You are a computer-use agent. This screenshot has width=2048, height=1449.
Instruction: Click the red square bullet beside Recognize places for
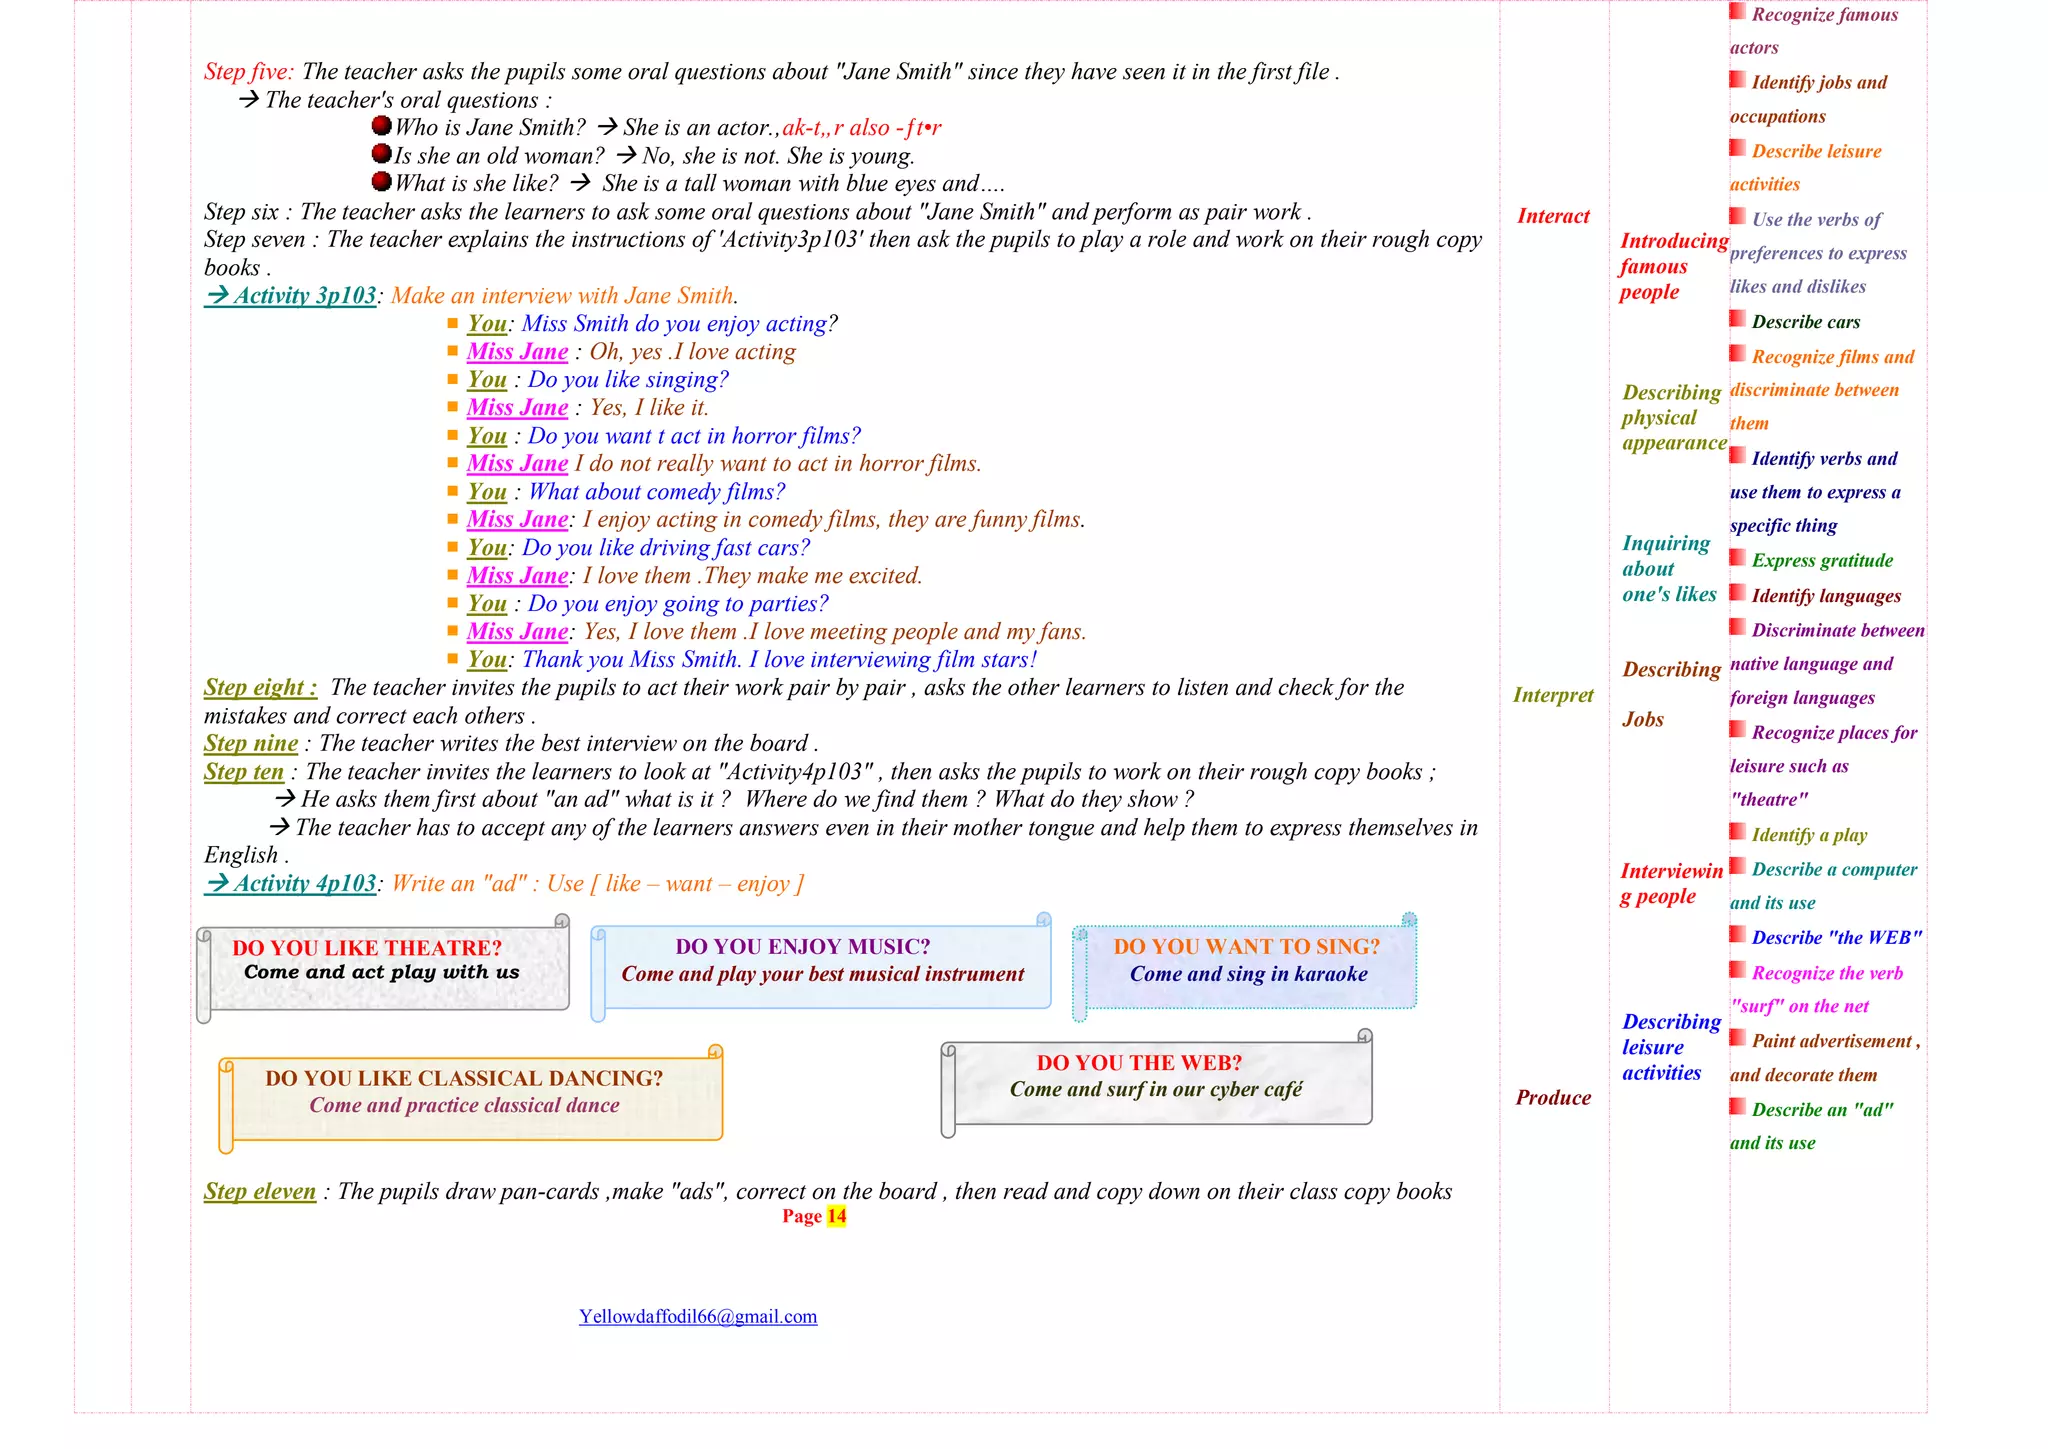[x=1738, y=730]
